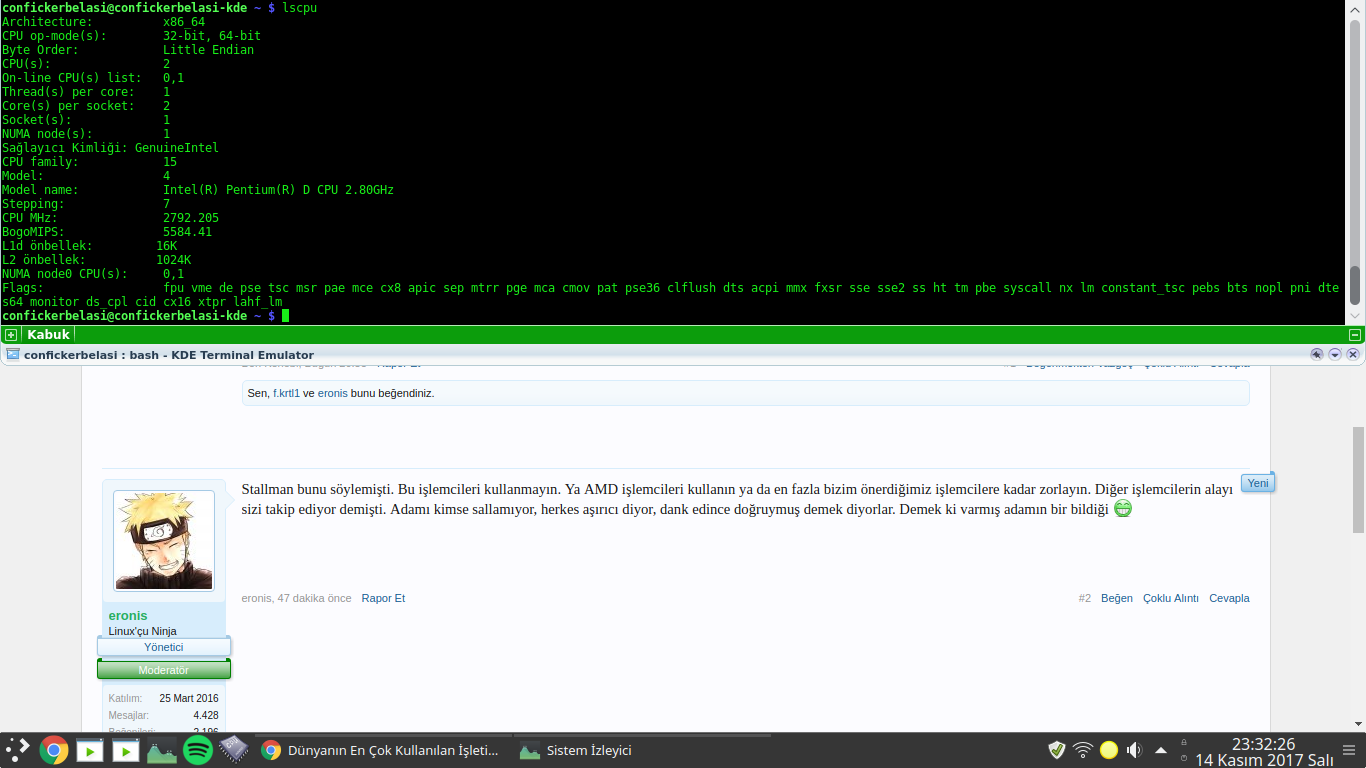
Task: Open the eronis username under the avatar
Action: (x=128, y=615)
